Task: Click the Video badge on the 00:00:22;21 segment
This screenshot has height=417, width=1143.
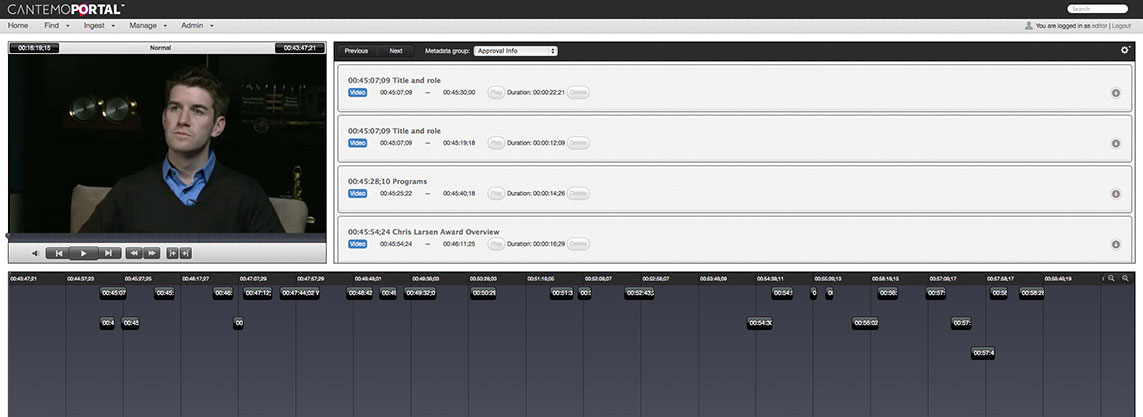Action: point(357,93)
